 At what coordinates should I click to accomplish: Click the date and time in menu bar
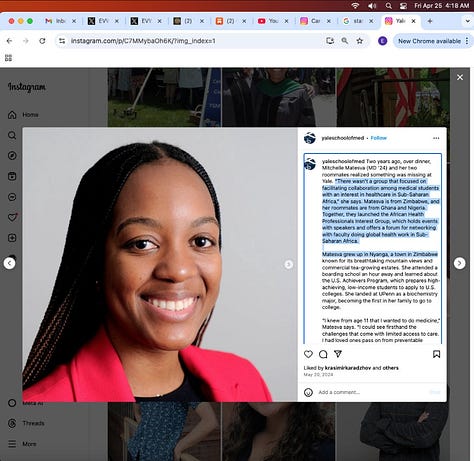pos(442,5)
